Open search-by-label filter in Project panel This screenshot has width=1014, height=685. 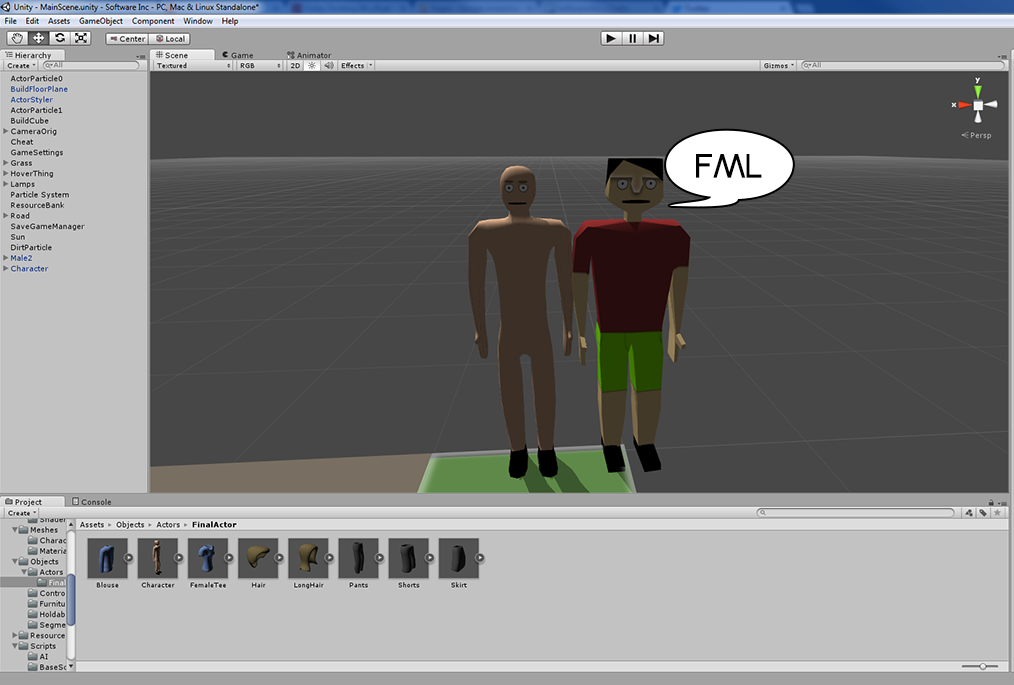click(983, 513)
